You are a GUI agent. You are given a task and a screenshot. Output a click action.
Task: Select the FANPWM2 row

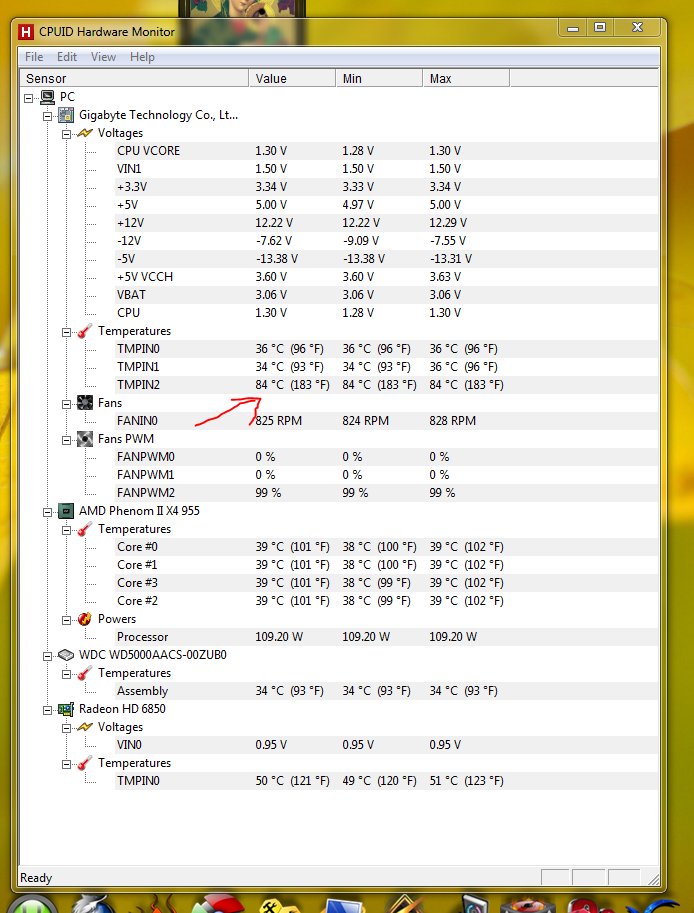tap(387, 493)
